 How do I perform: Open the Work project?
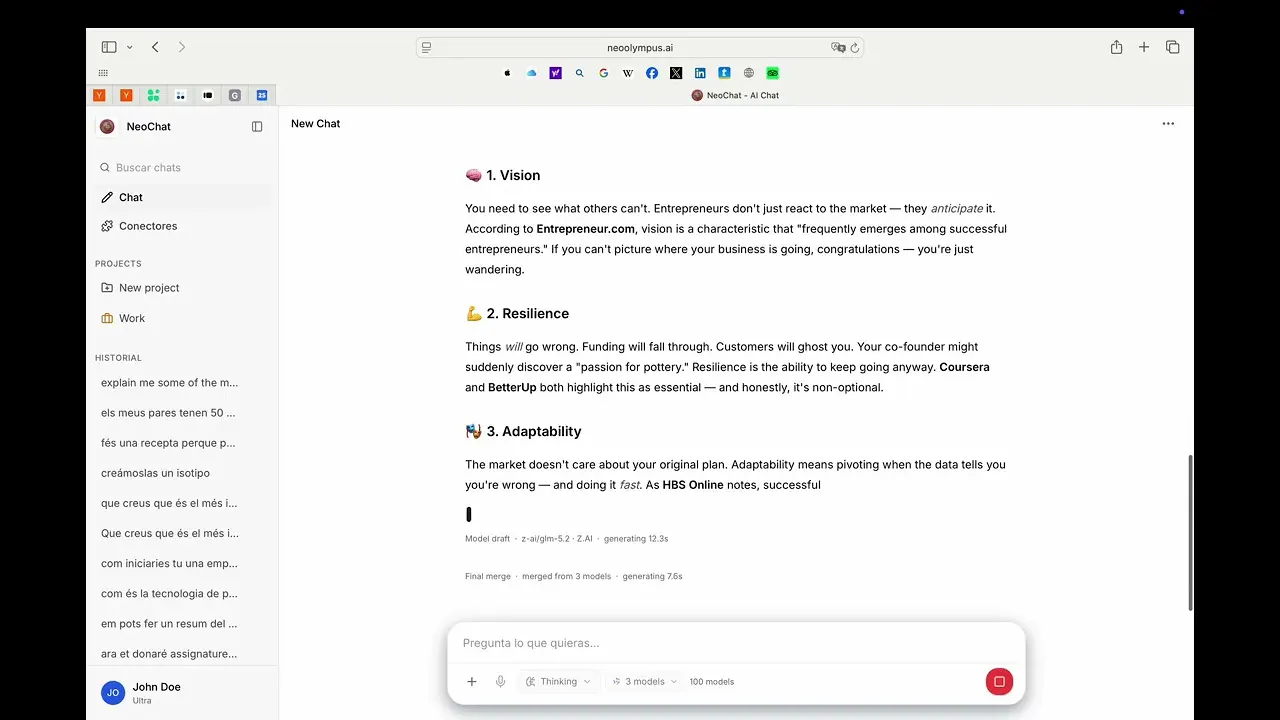182,318
